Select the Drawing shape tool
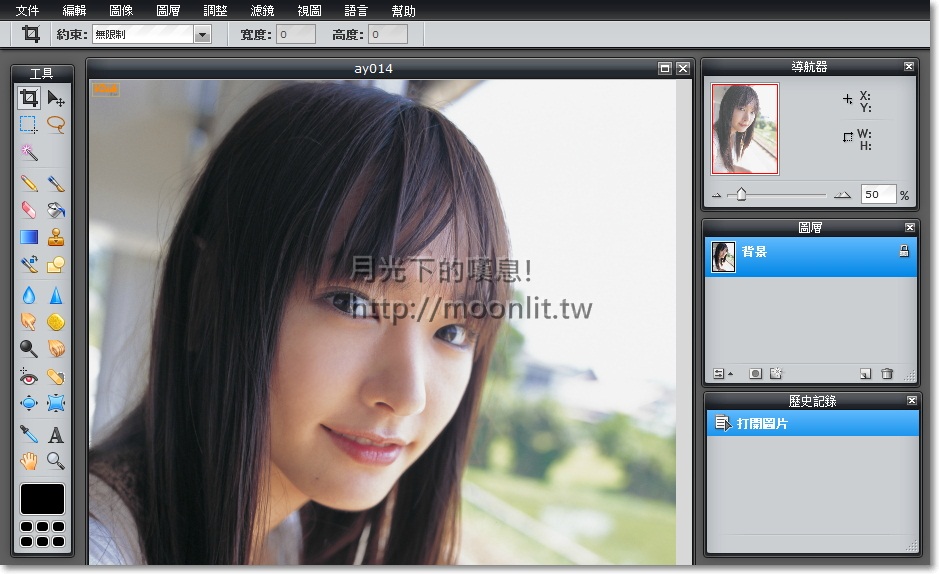The height and width of the screenshot is (574, 939). pyautogui.click(x=56, y=264)
